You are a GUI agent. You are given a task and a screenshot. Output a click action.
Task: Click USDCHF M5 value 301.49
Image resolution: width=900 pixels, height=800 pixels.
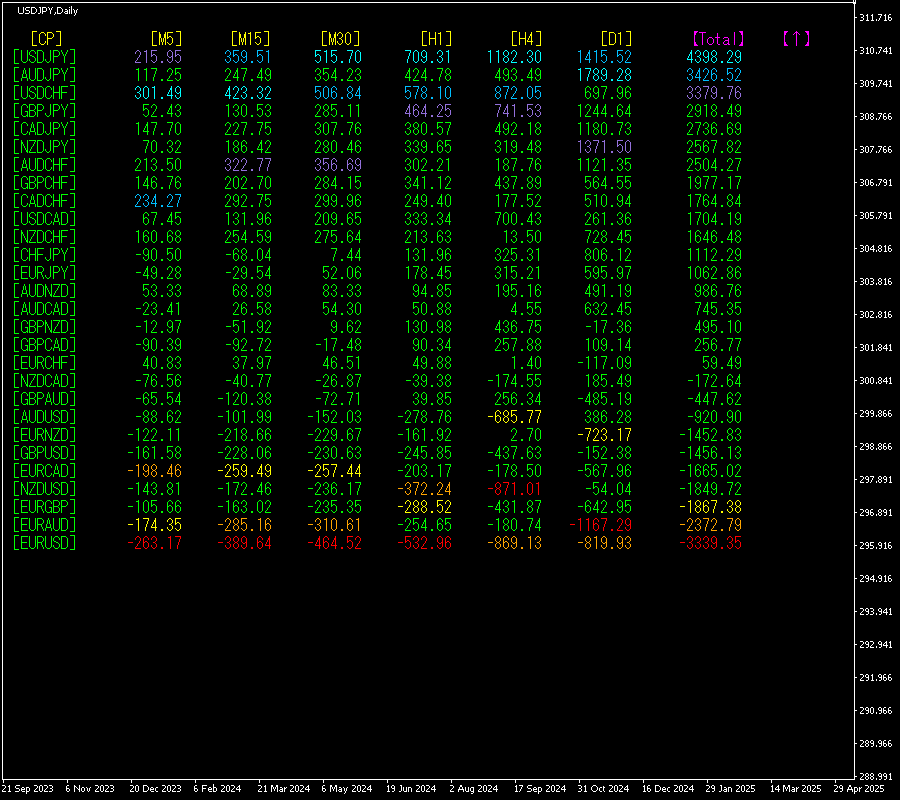158,93
